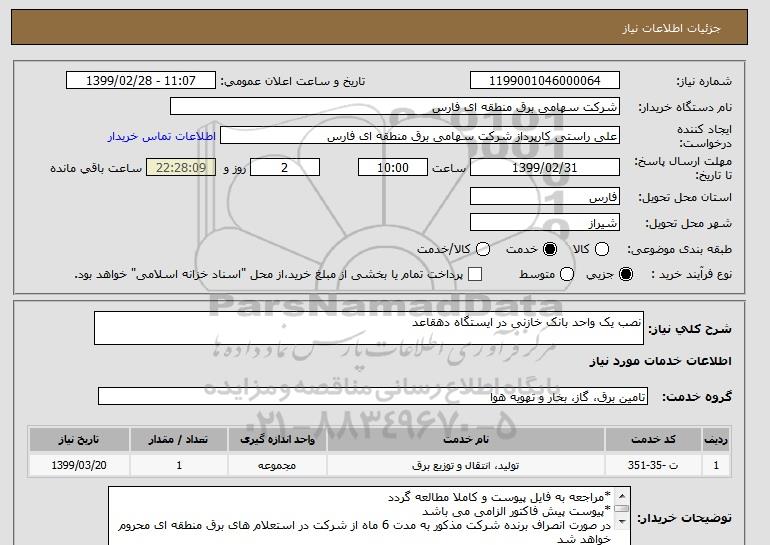
Task: Click the response deadline date 1399/02/31
Action: point(545,167)
